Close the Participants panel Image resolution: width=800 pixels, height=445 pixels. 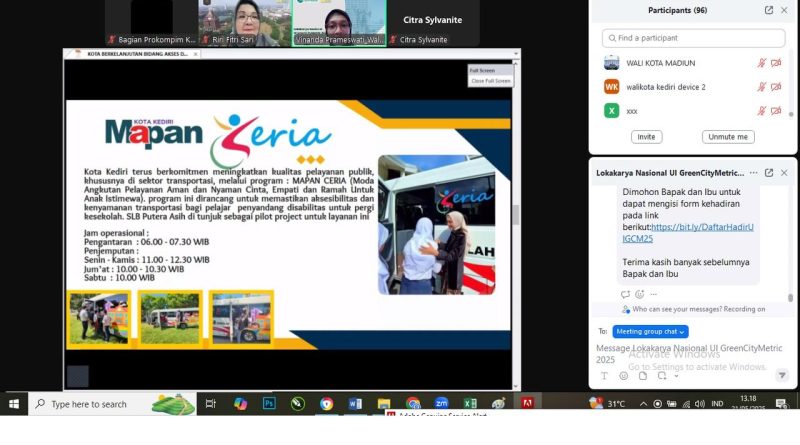point(784,10)
